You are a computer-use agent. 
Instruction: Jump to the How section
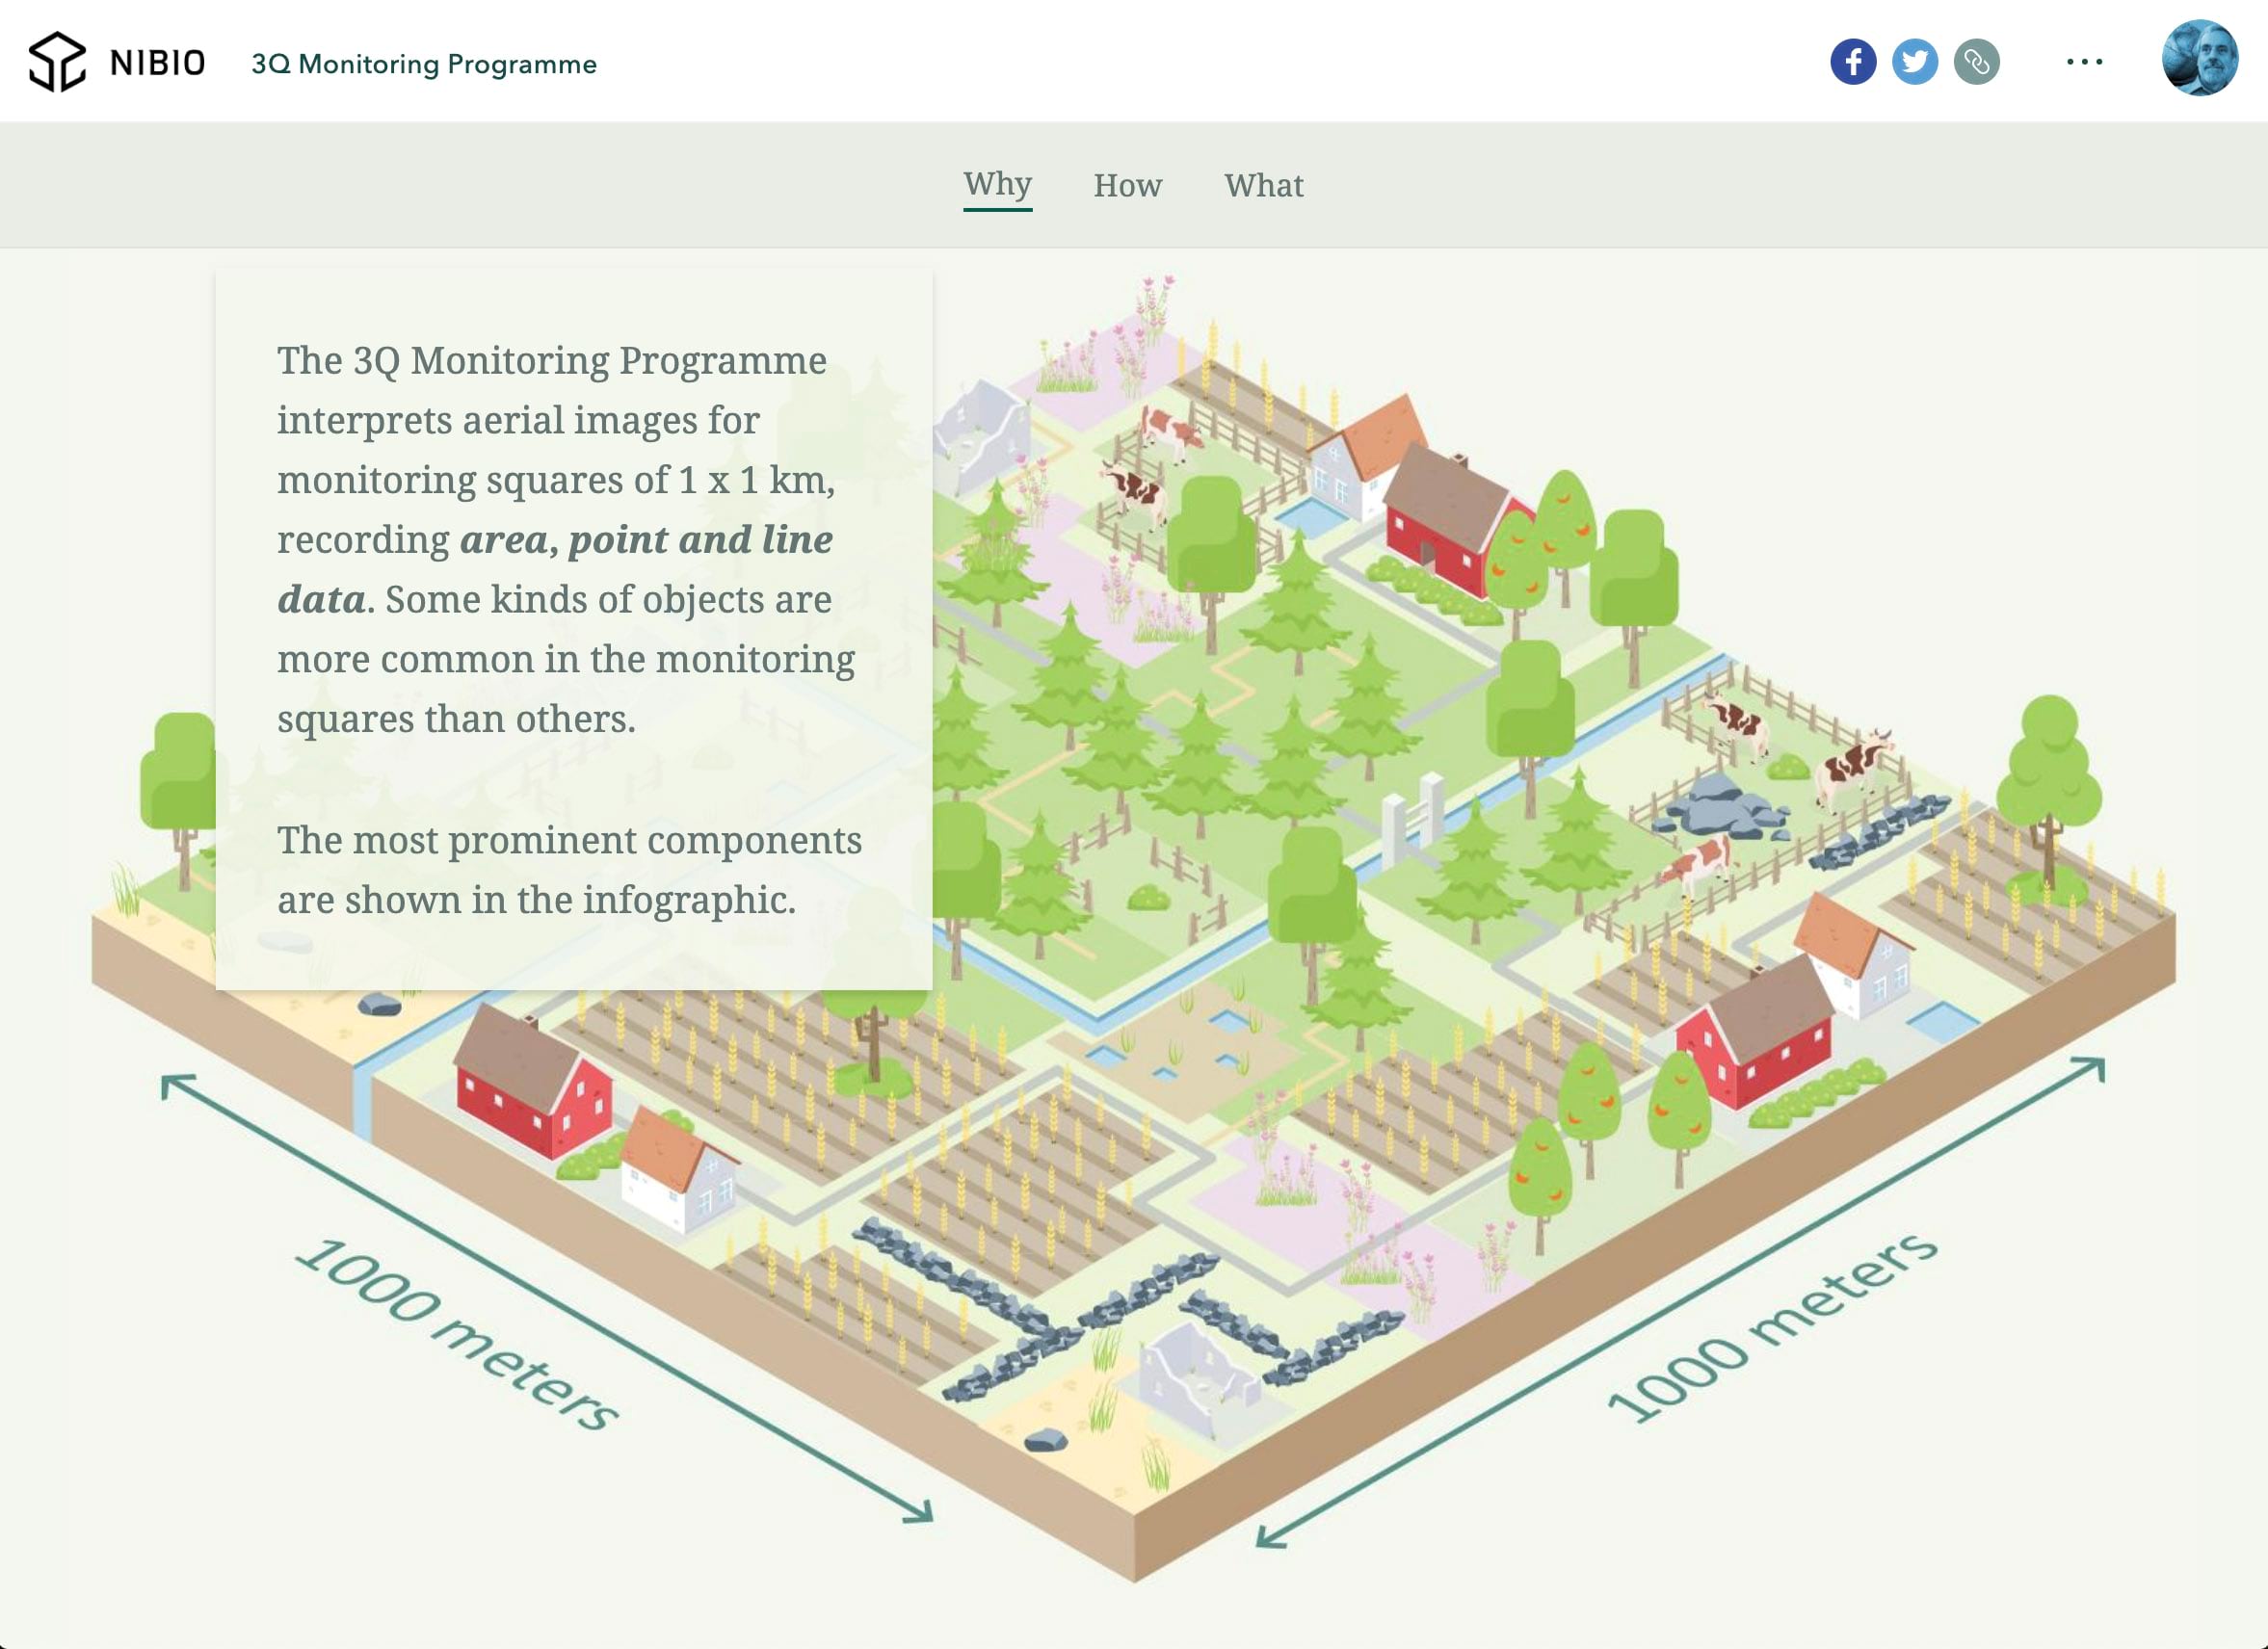1127,186
